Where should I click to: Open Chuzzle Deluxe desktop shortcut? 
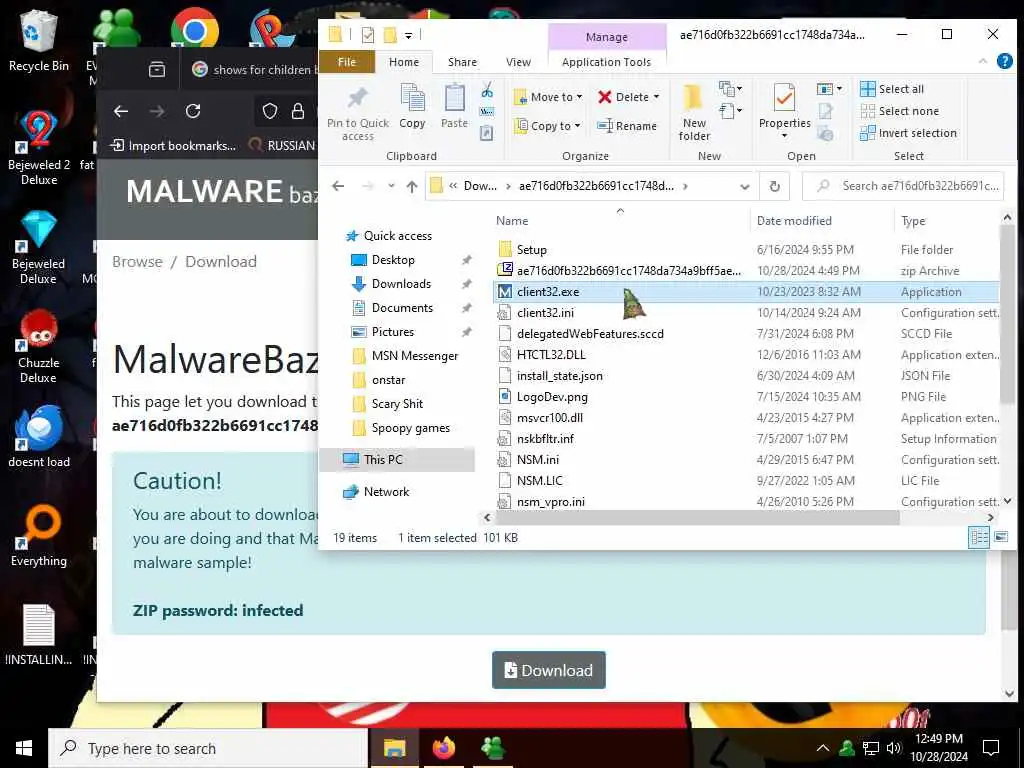39,346
